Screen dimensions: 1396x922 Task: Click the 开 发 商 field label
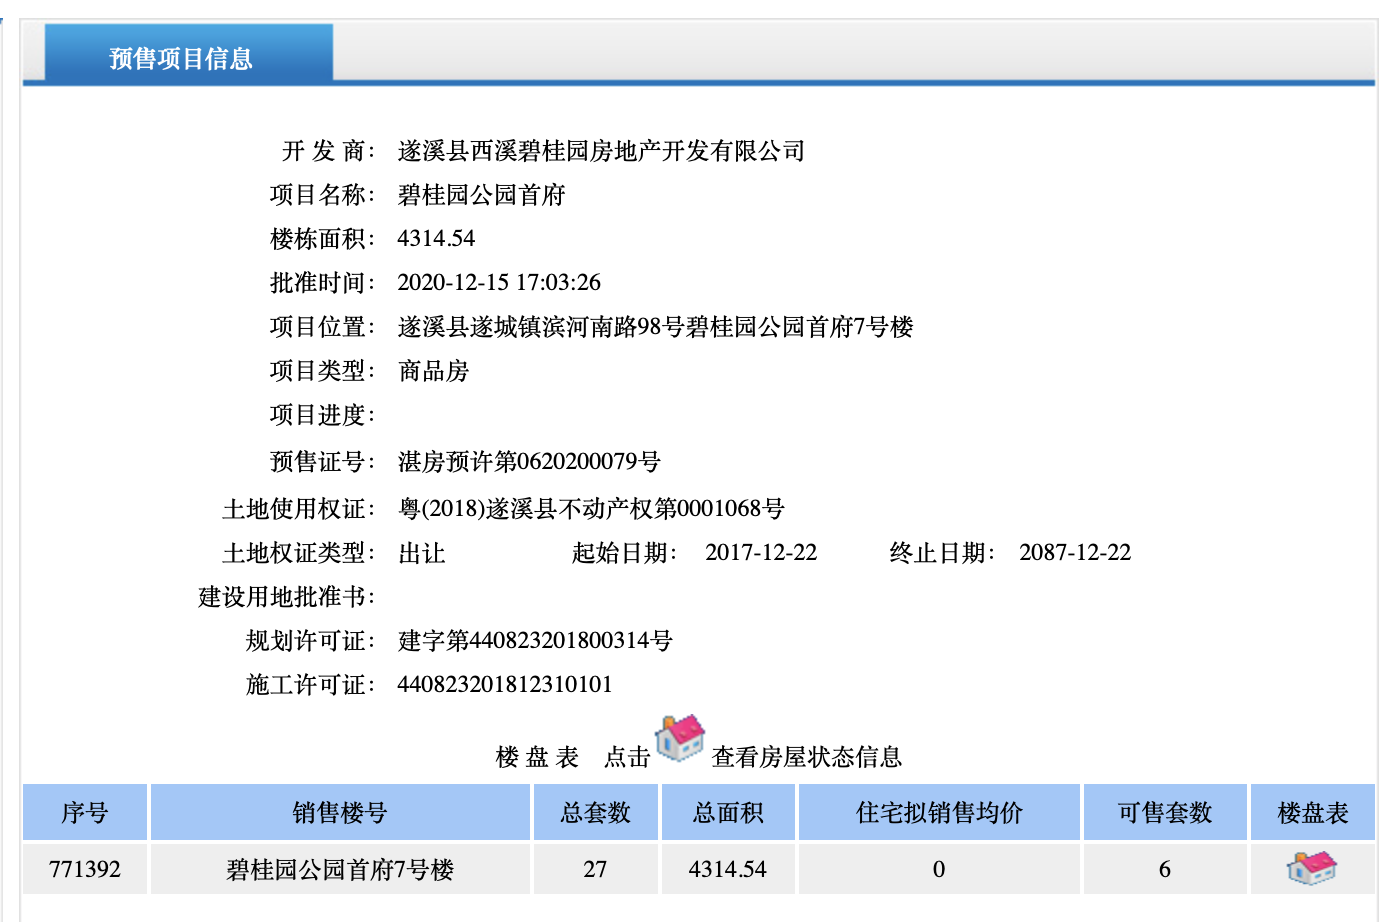click(x=328, y=151)
